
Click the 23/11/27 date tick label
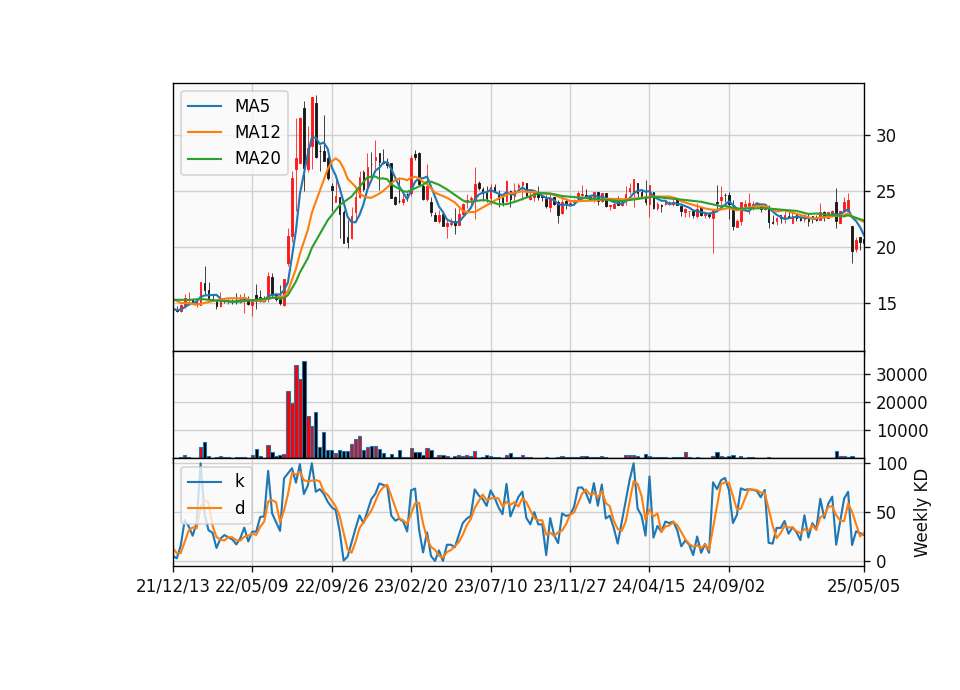click(x=570, y=587)
